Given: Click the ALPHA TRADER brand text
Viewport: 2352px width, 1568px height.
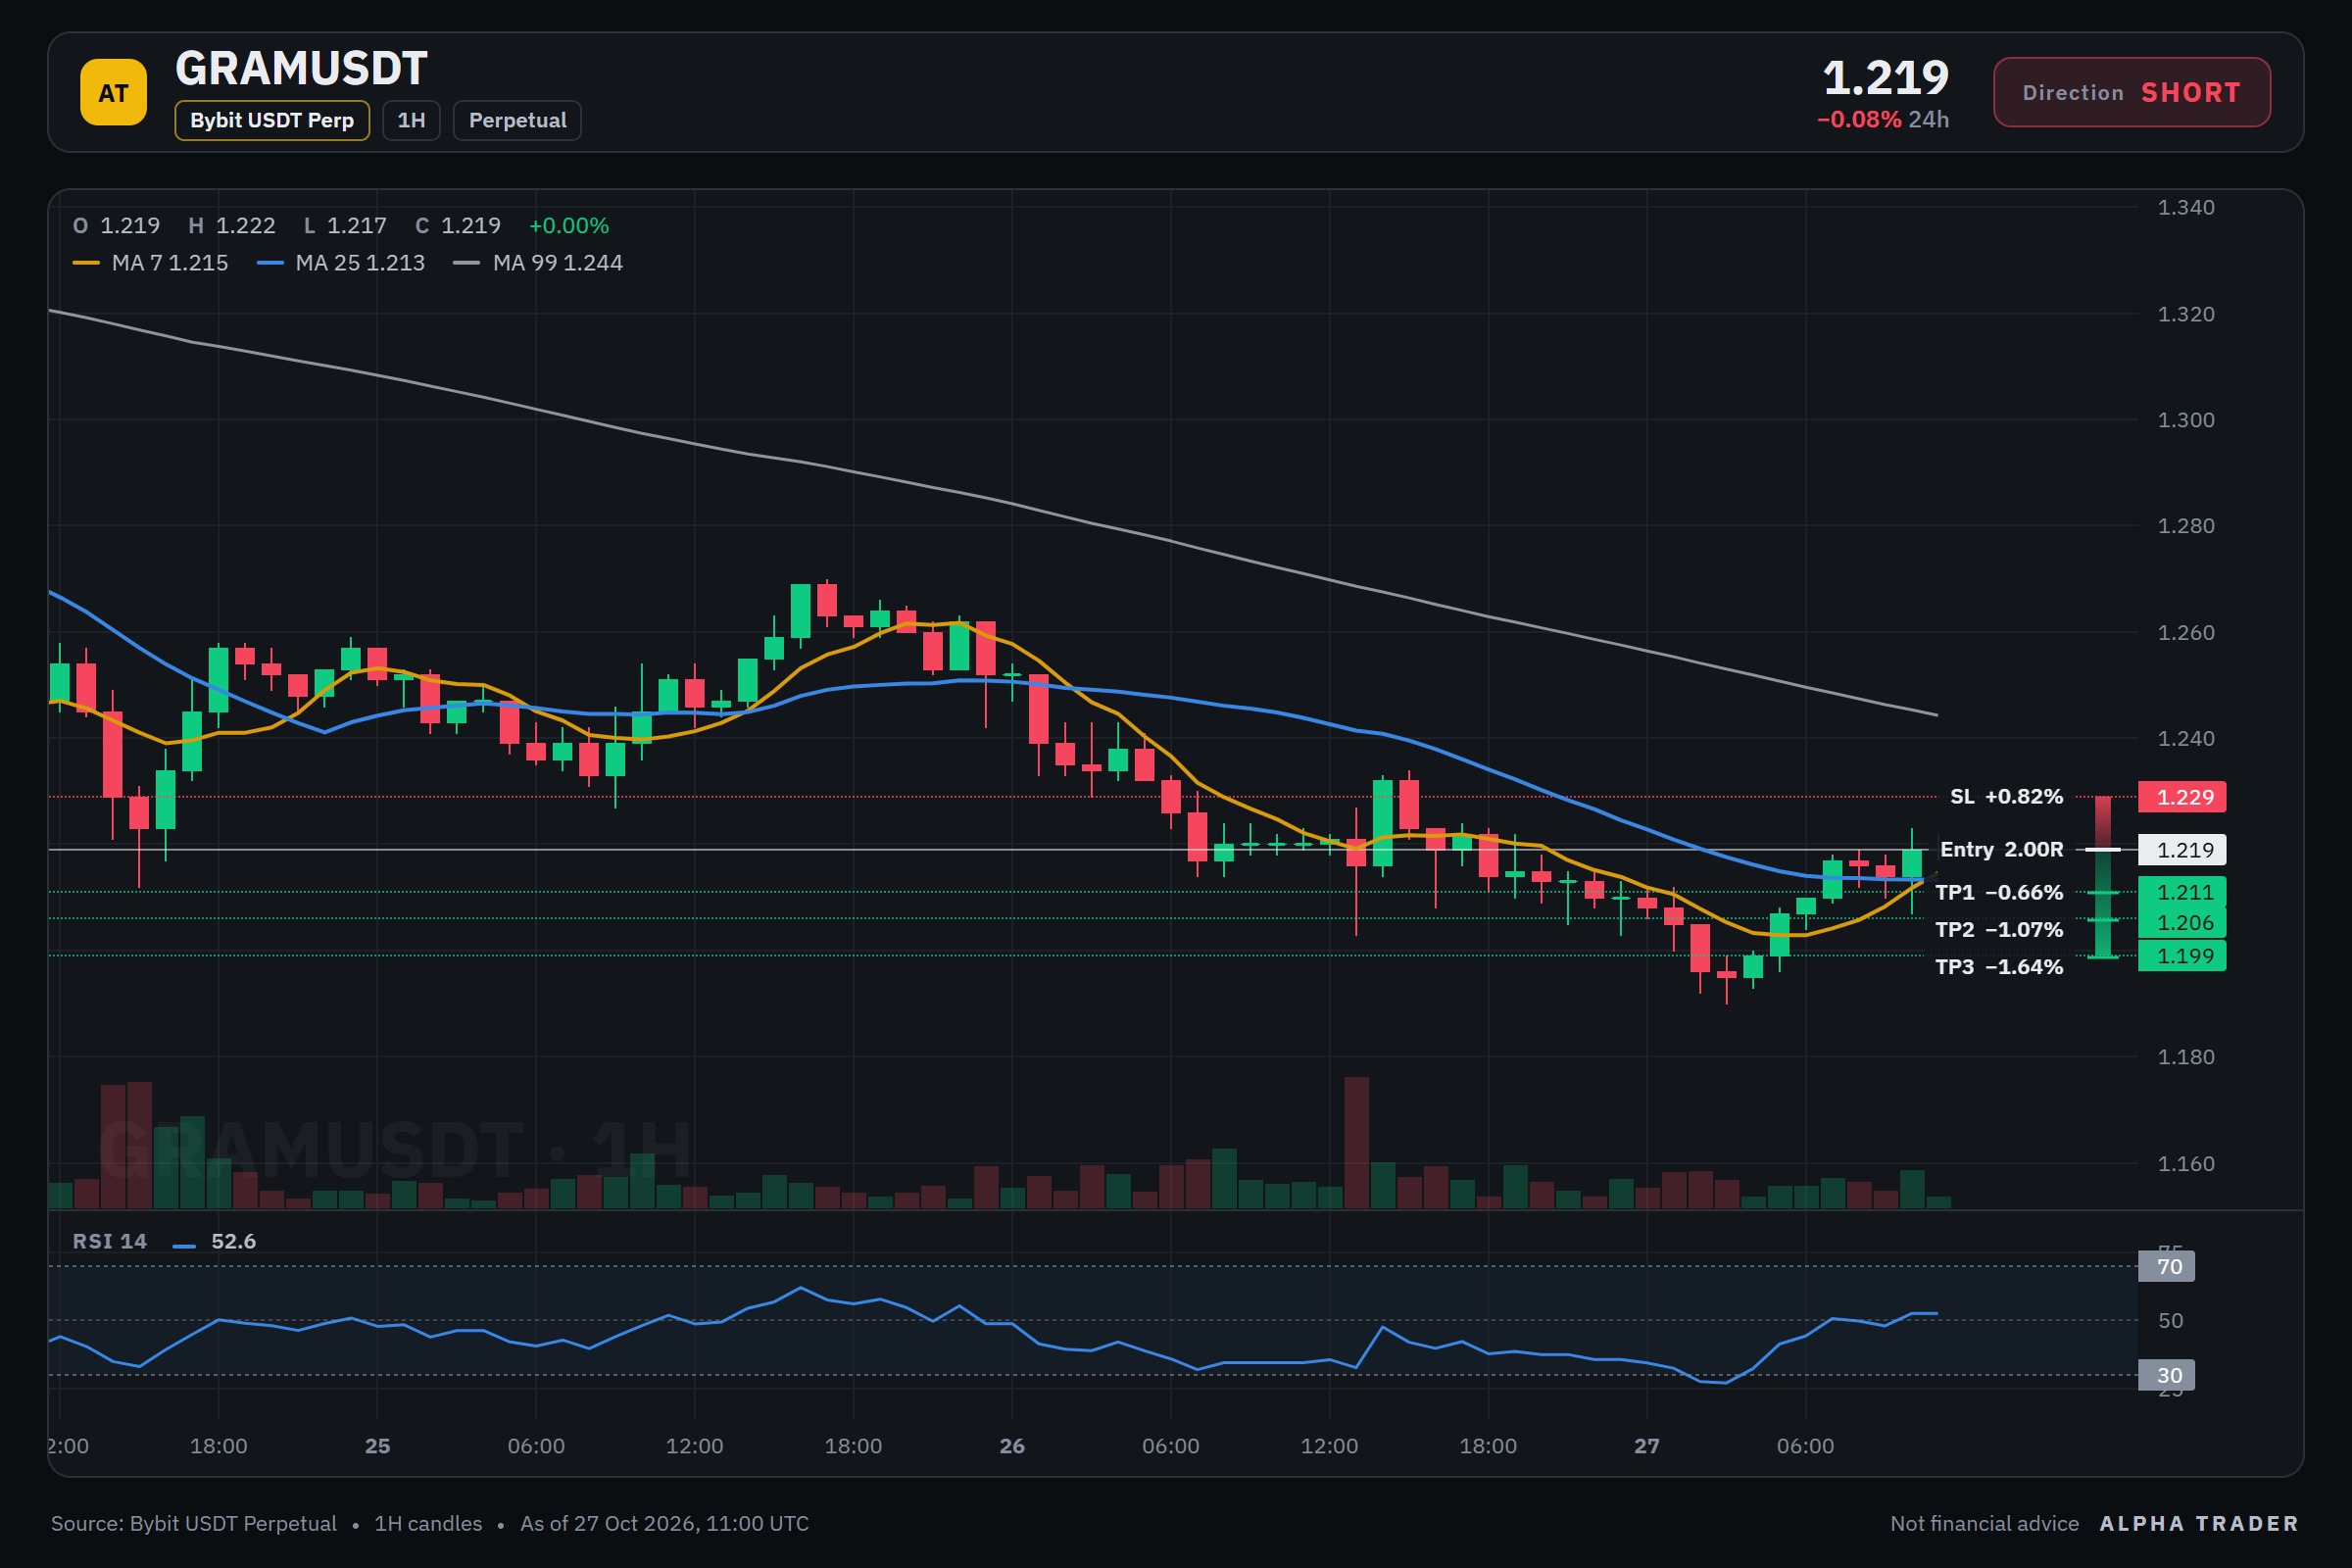Looking at the screenshot, I should pos(2199,1524).
